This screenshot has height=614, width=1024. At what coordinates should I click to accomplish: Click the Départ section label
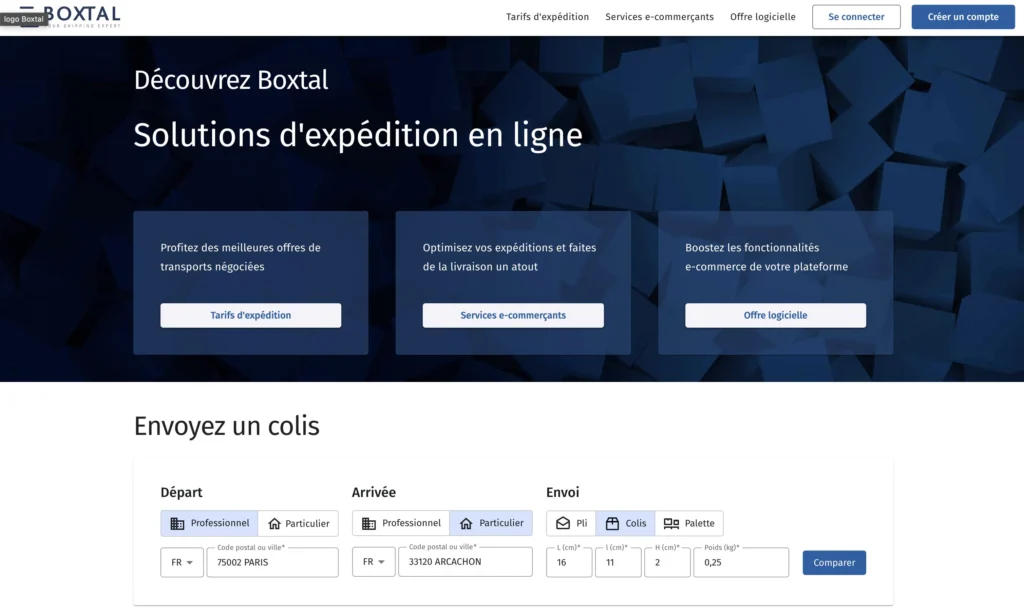pyautogui.click(x=182, y=493)
